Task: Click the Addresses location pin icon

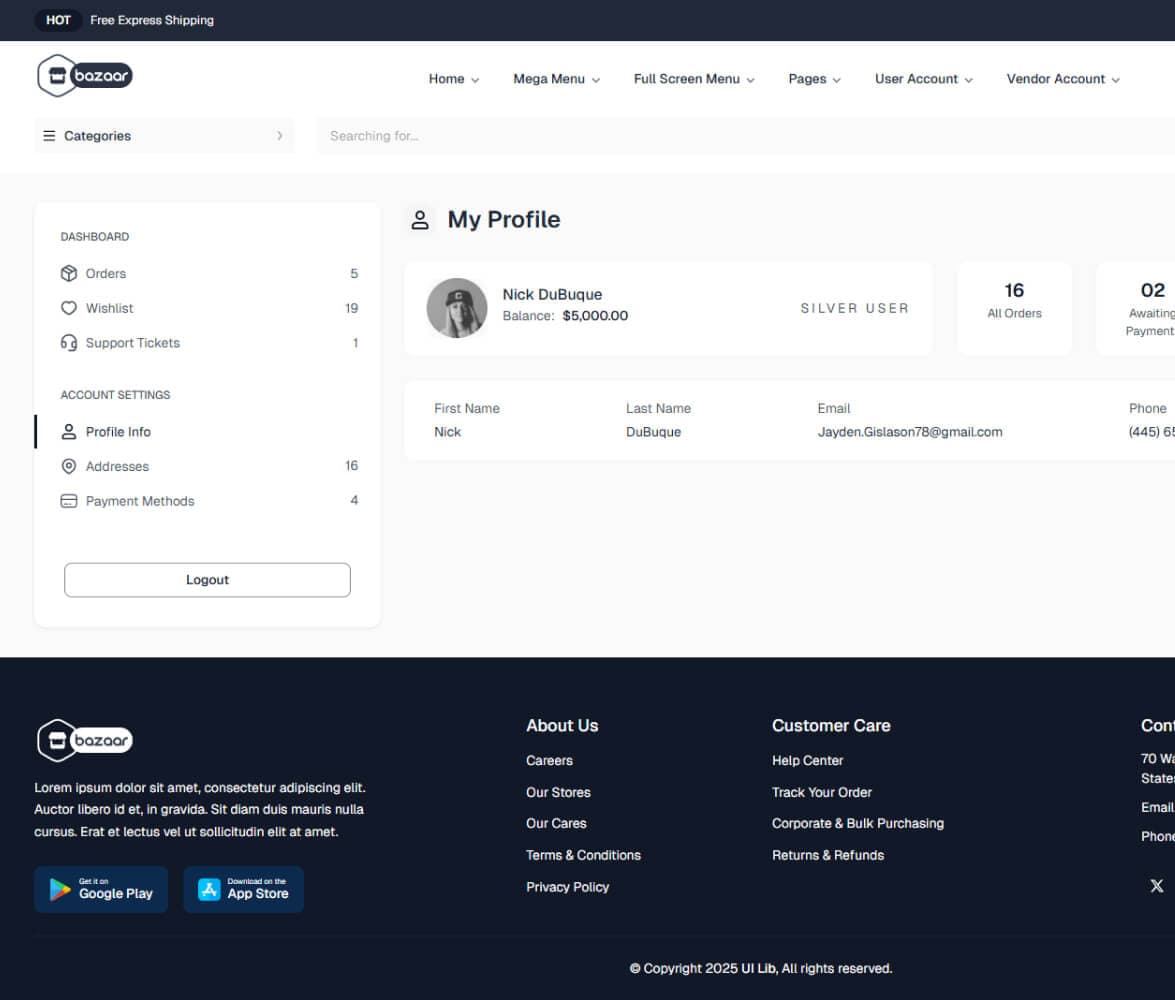Action: tap(68, 466)
